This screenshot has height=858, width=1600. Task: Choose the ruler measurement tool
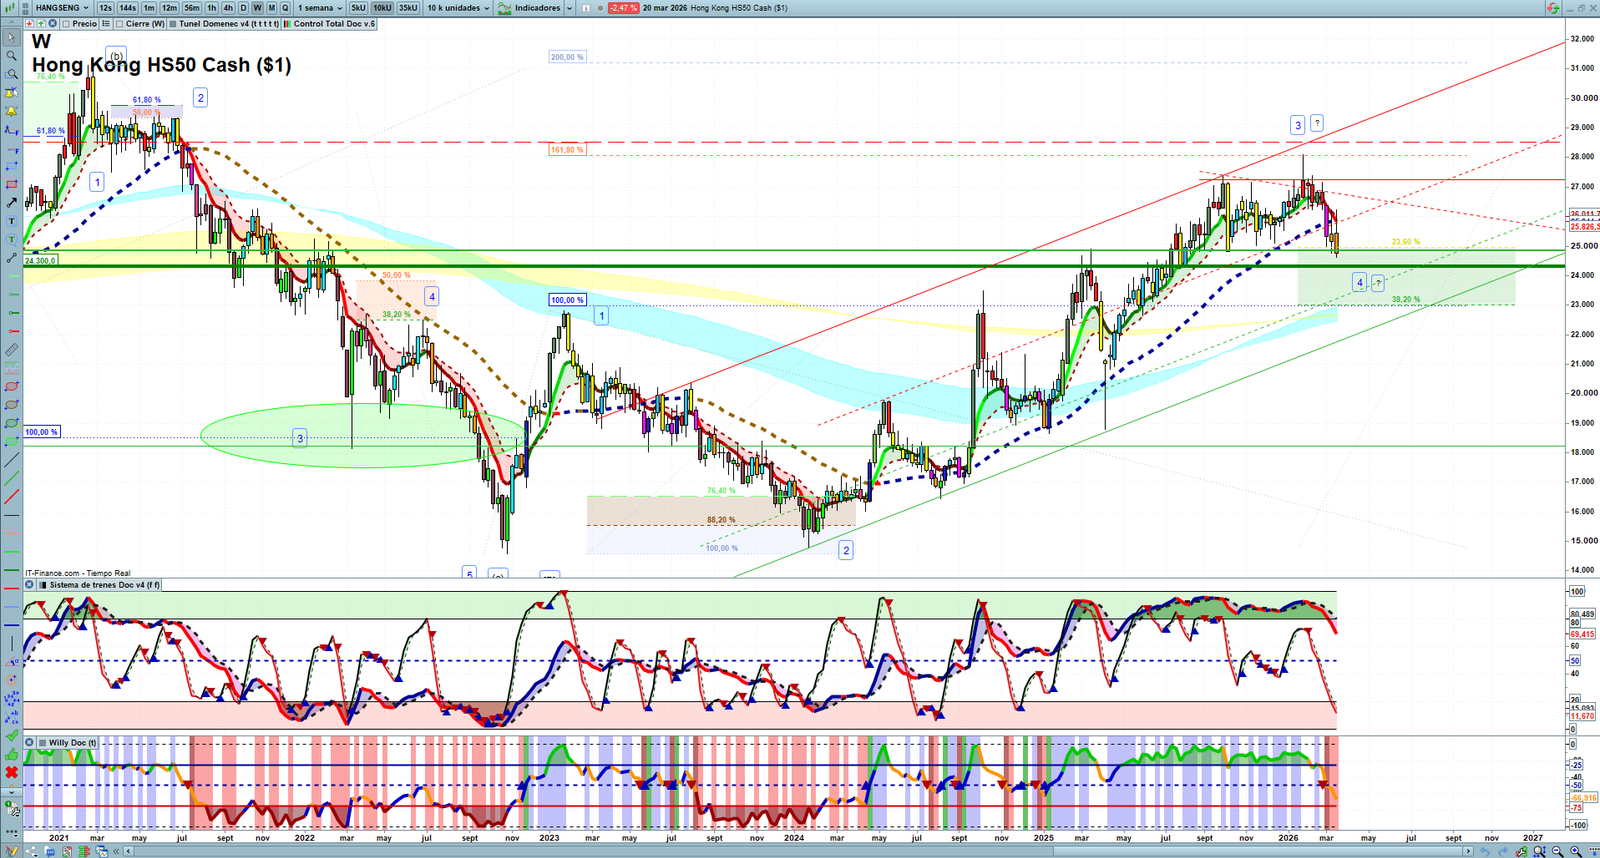(x=11, y=350)
